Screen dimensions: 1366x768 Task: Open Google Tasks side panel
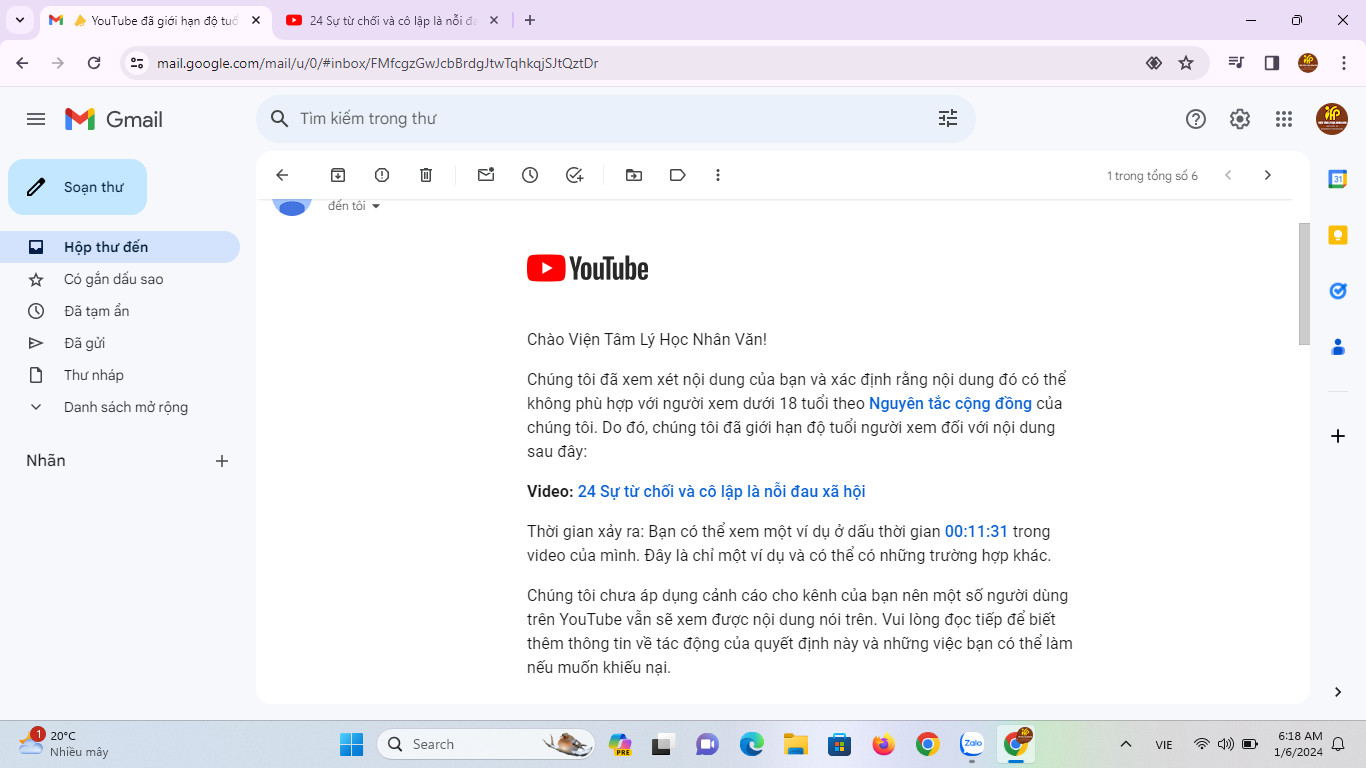click(x=1338, y=291)
